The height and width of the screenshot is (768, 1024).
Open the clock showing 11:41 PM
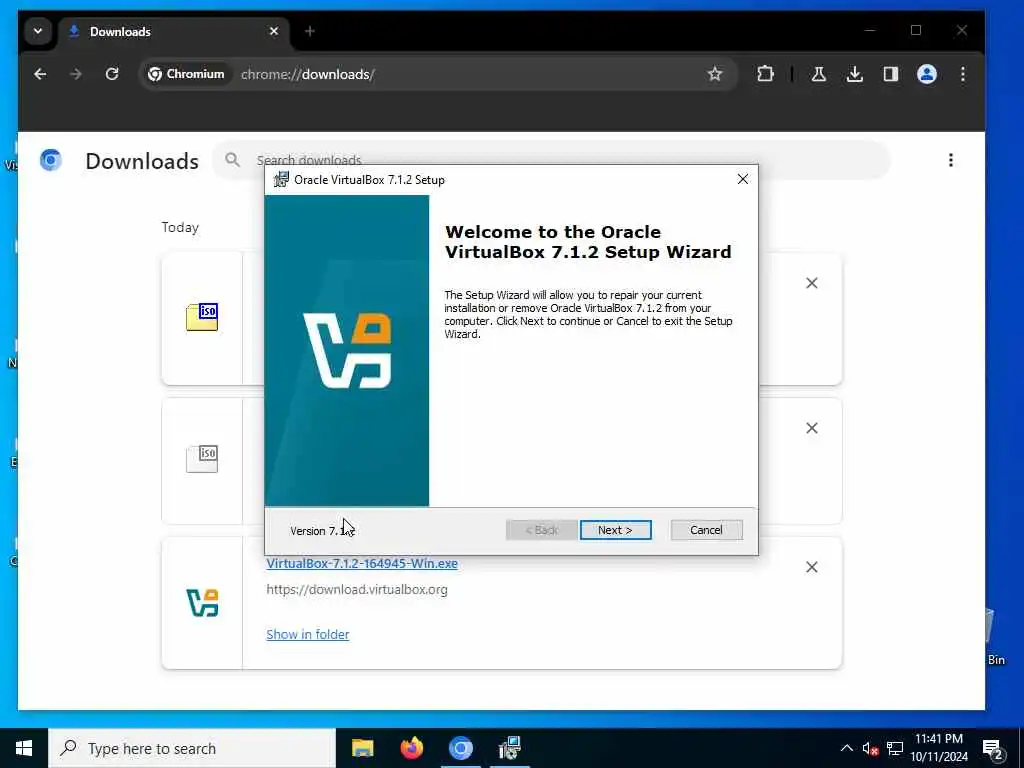[x=939, y=748]
